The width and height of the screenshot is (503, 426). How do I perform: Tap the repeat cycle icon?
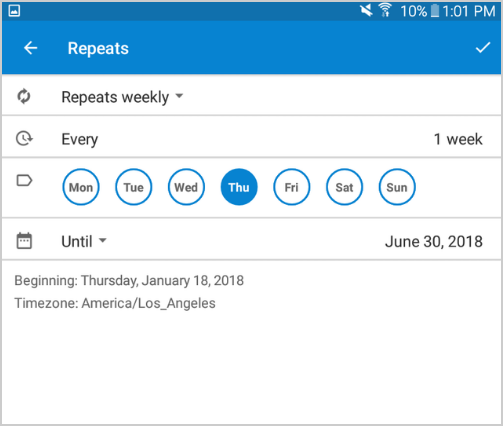pos(24,96)
